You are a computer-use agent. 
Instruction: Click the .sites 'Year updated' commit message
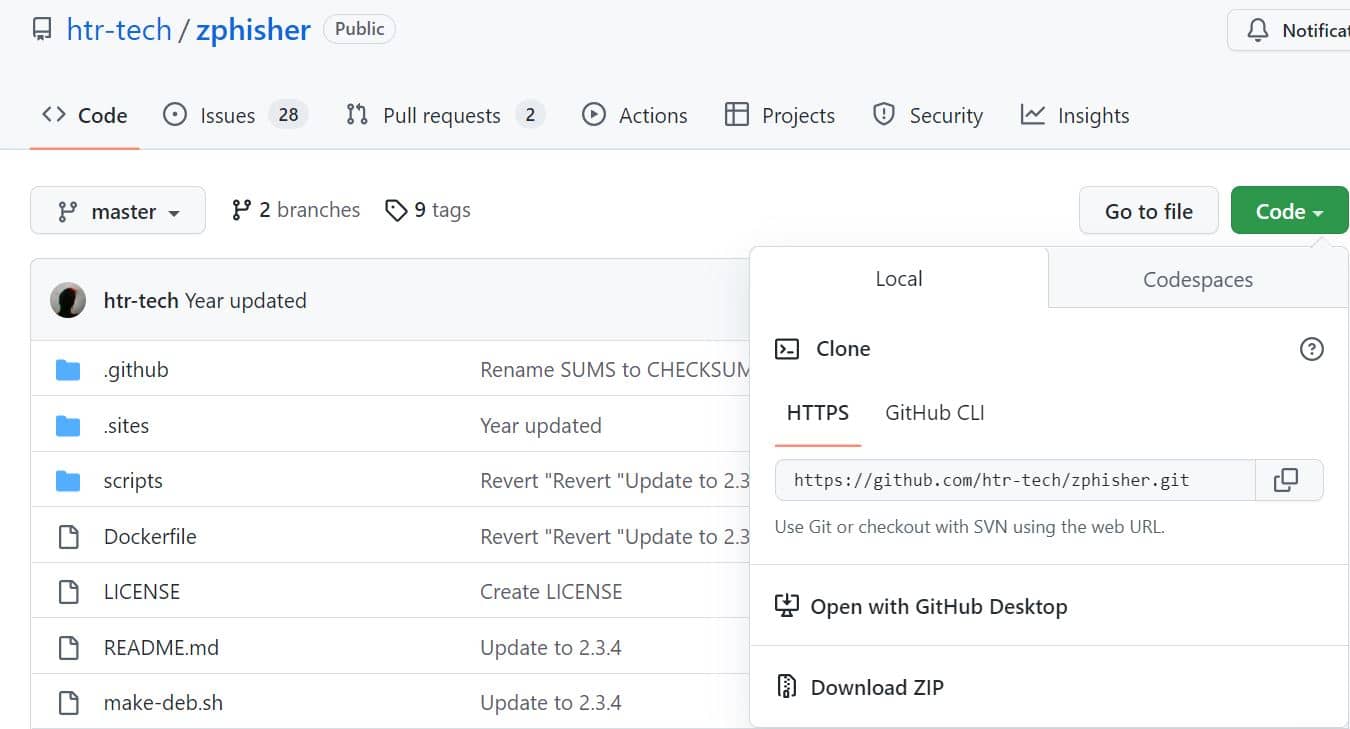[x=541, y=426]
